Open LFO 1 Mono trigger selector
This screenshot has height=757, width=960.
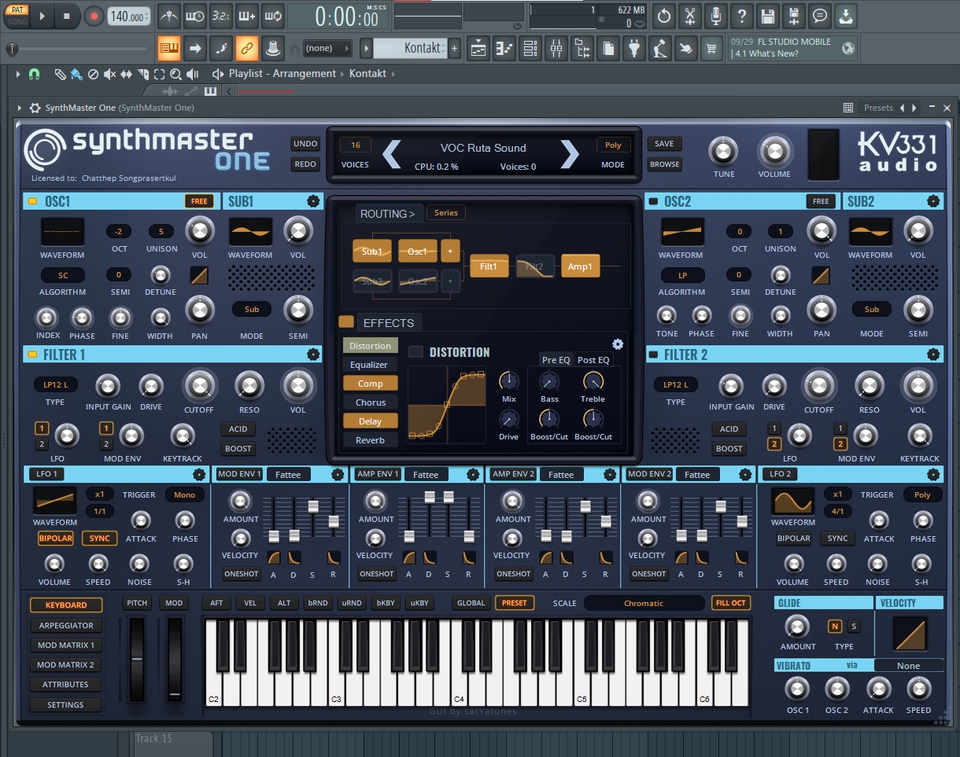pos(184,495)
